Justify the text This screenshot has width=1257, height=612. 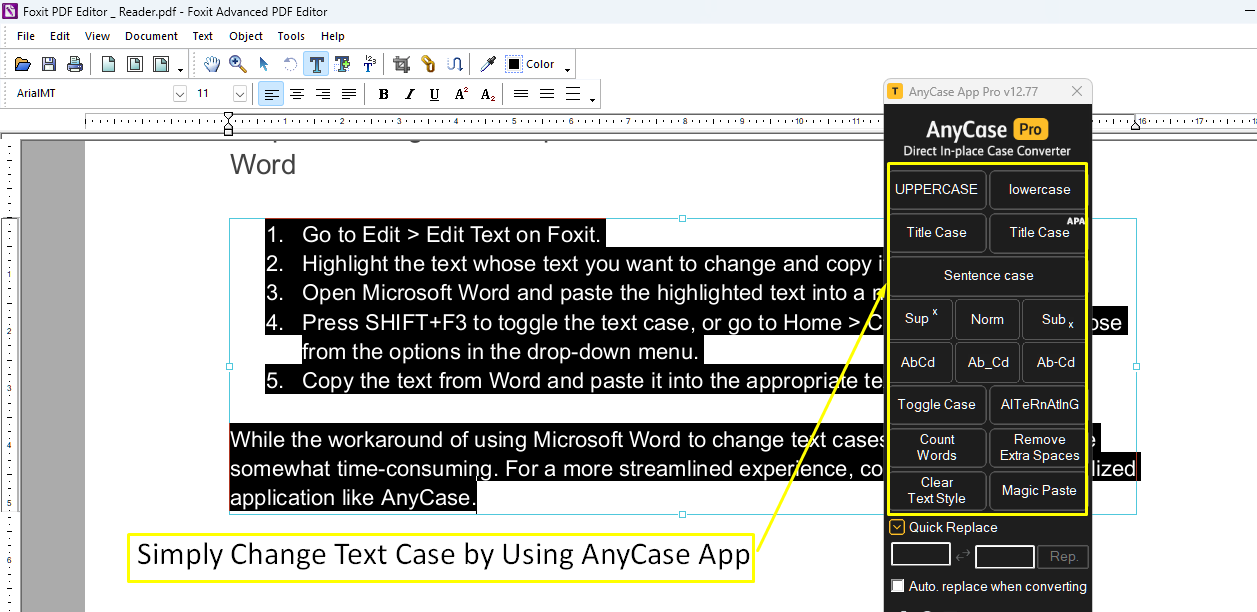(x=349, y=94)
